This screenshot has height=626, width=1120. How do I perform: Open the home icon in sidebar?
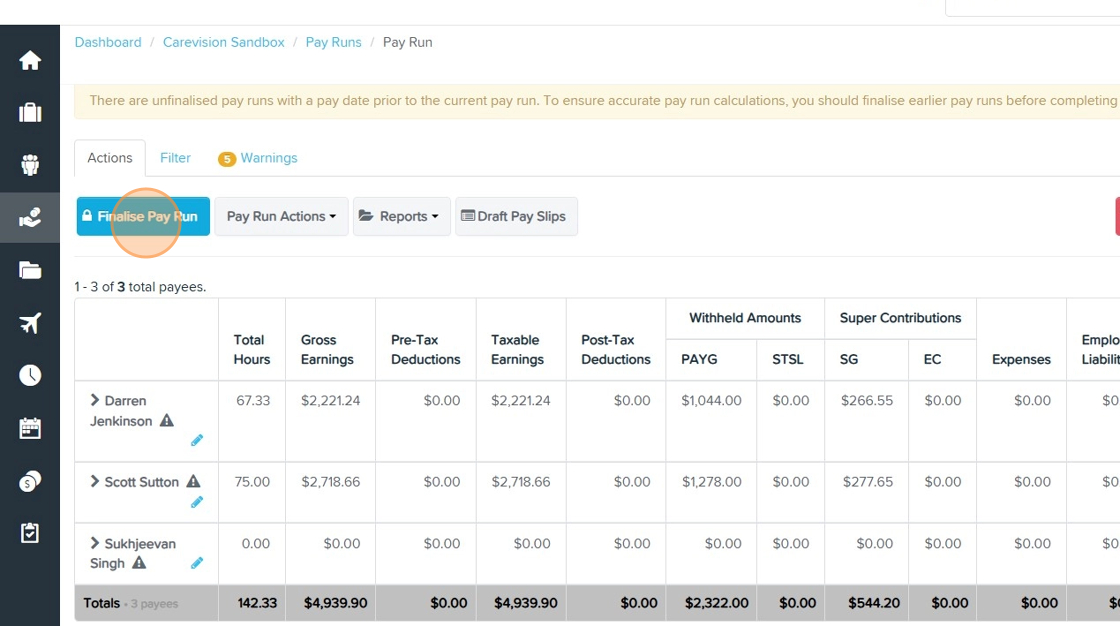coord(30,61)
